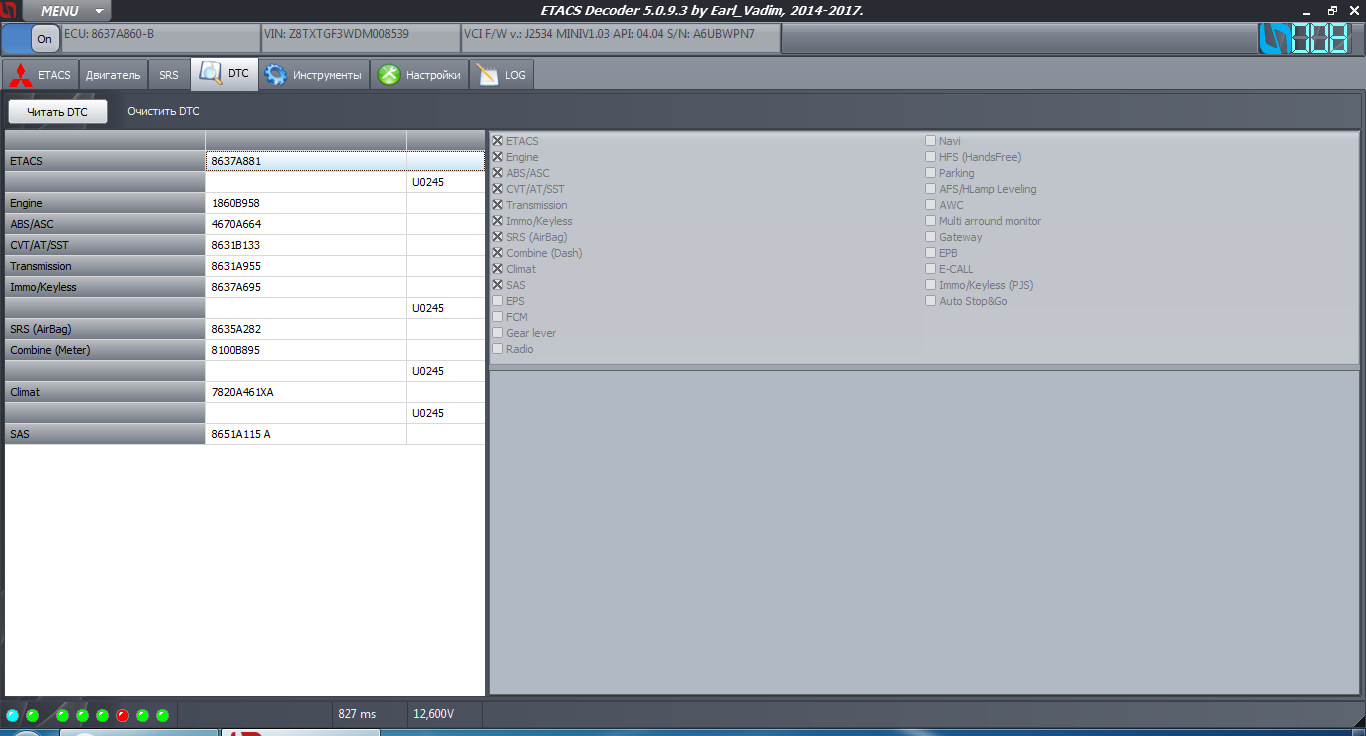
Task: Click the 8651A115 A cell
Action: (306, 434)
